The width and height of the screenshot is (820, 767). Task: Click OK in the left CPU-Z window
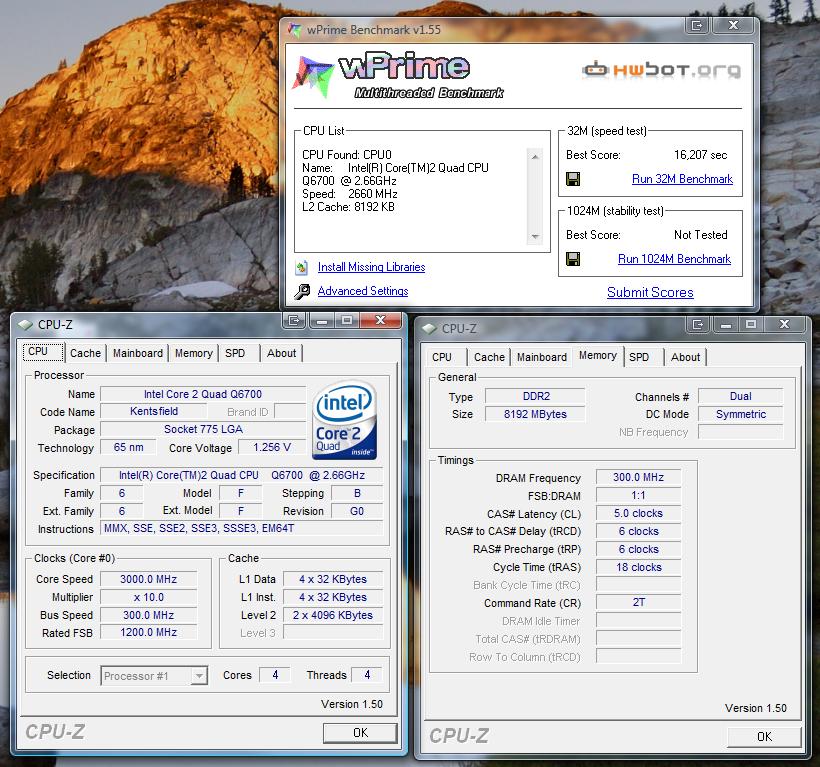(360, 732)
